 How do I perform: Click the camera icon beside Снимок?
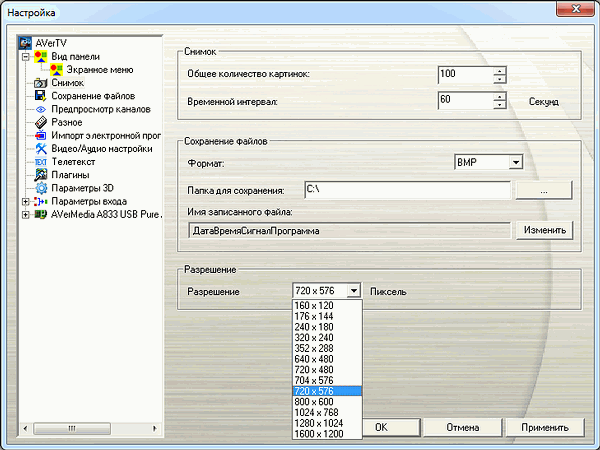[41, 83]
